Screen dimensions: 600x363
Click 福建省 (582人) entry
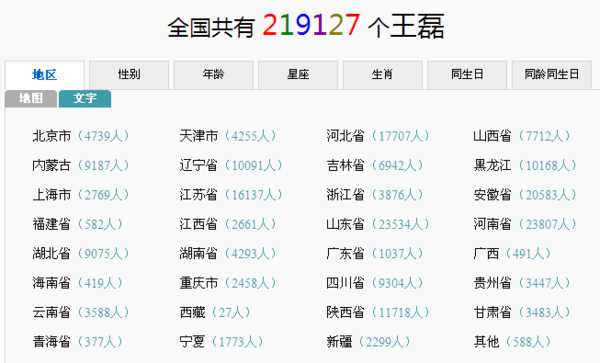(x=78, y=224)
